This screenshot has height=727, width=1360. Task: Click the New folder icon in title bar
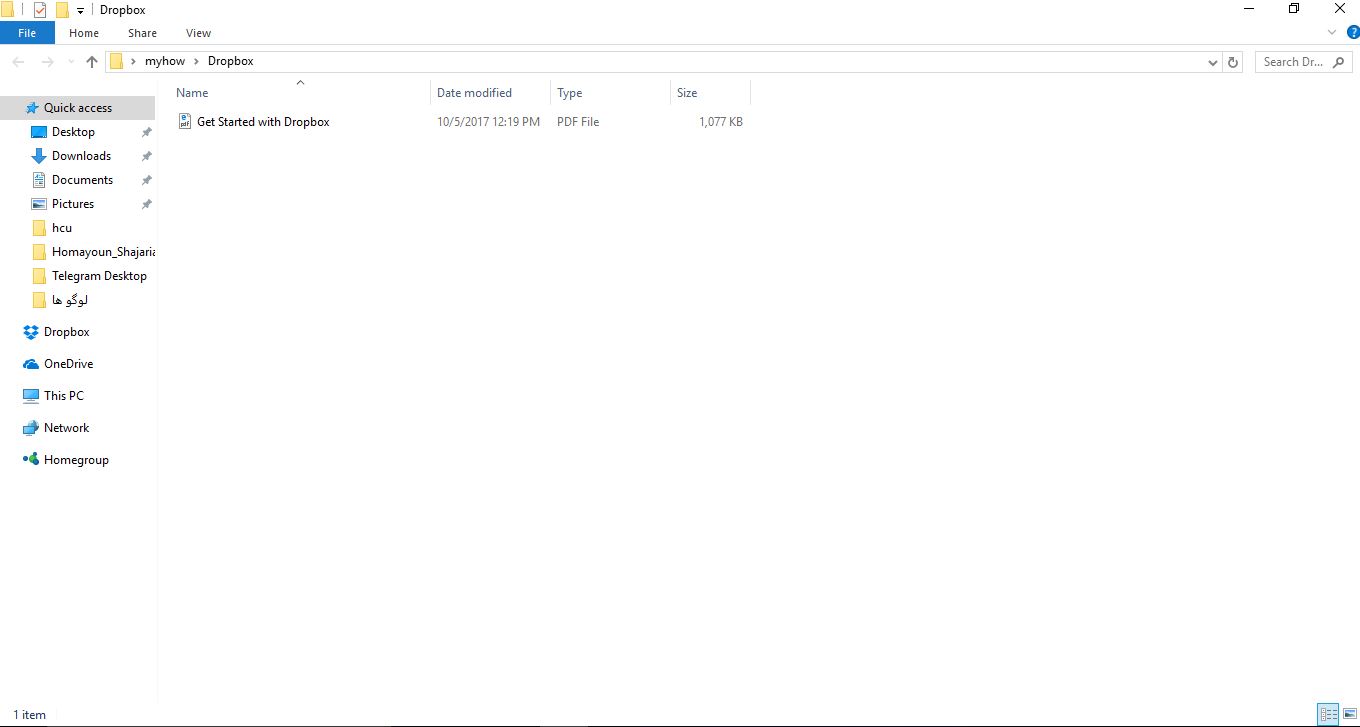point(62,10)
